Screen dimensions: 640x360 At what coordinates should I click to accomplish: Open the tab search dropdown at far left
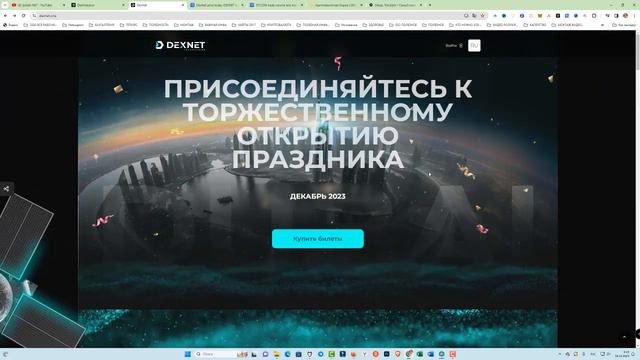pos(4,5)
